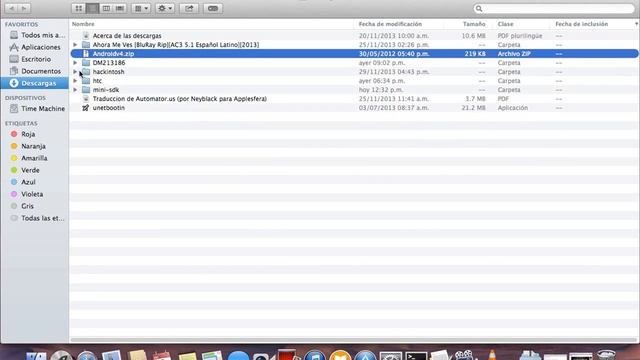
Task: Click the date 30/05/2012 05:40 p.m.
Action: [394, 53]
